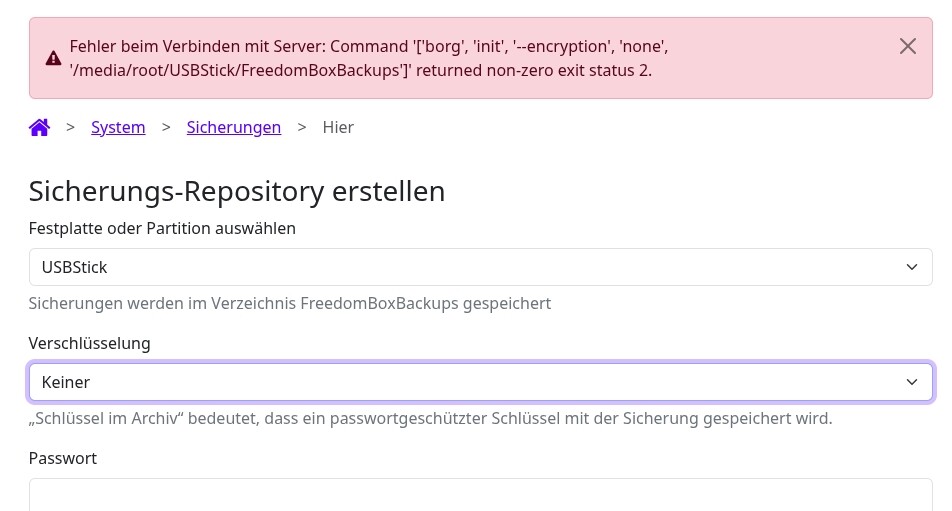
Task: Click the chevron arrow on the Keiner selector
Action: [x=911, y=382]
